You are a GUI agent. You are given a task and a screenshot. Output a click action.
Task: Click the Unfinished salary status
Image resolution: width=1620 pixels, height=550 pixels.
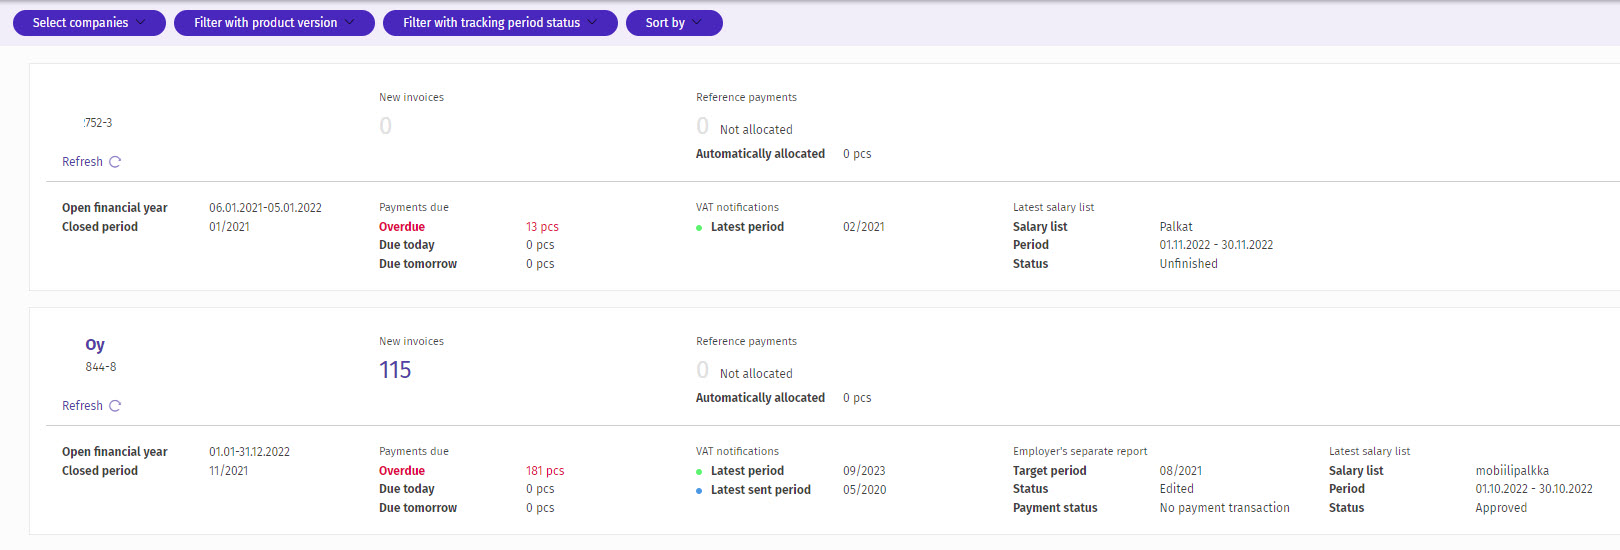pyautogui.click(x=1189, y=264)
